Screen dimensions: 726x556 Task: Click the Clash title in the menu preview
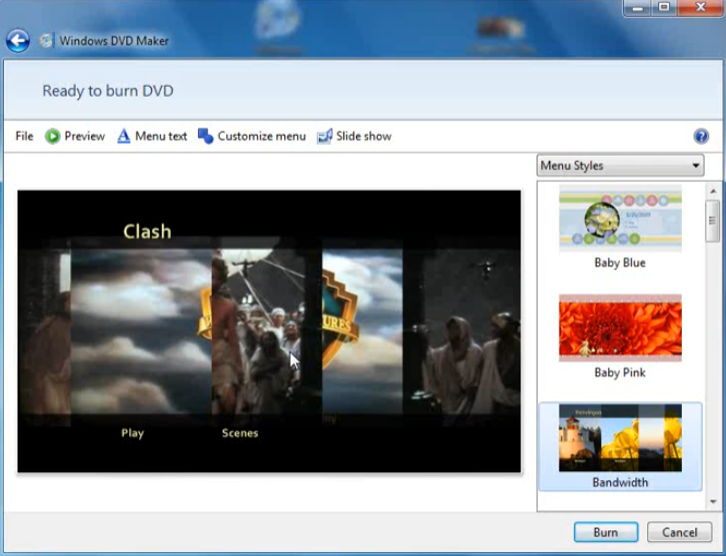tap(147, 231)
